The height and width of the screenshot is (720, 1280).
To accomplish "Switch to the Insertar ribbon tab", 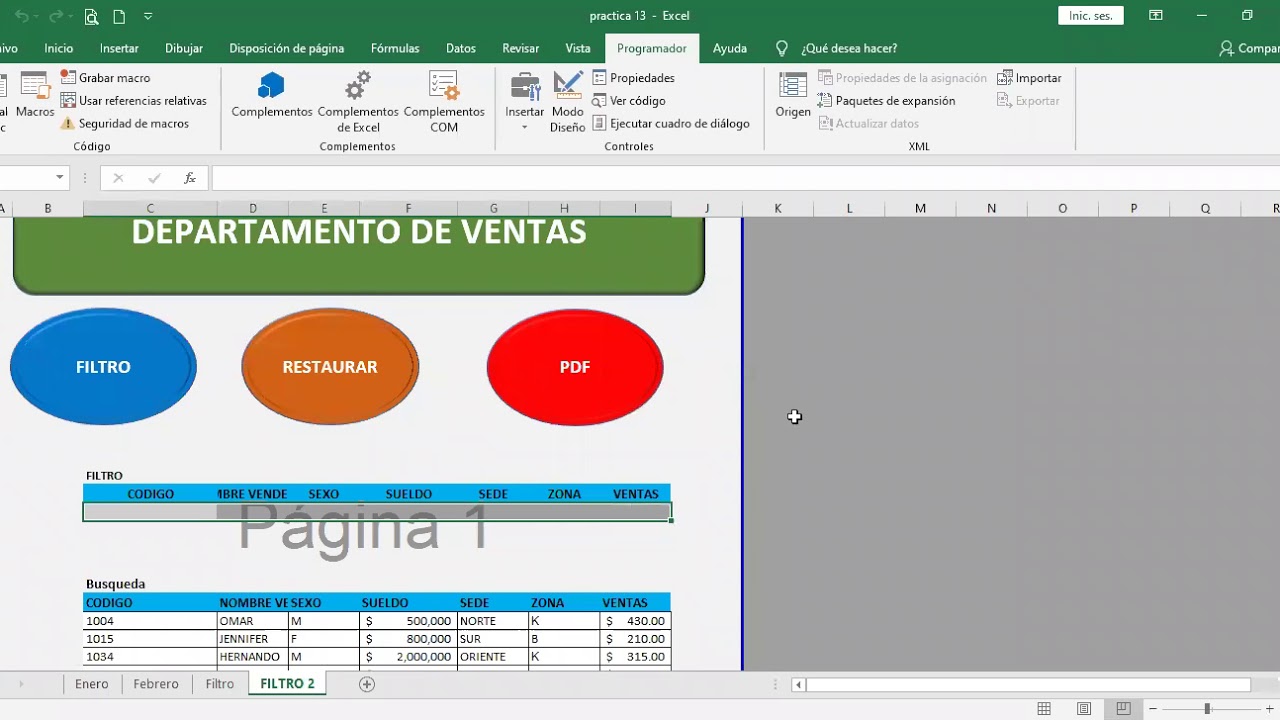I will click(x=119, y=48).
